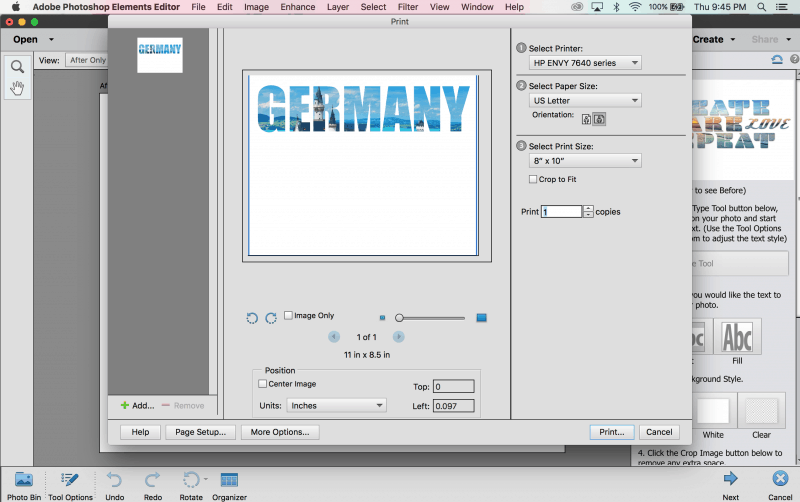Viewport: 800px width, 502px height.
Task: Click the Page Setup... button
Action: pyautogui.click(x=201, y=432)
